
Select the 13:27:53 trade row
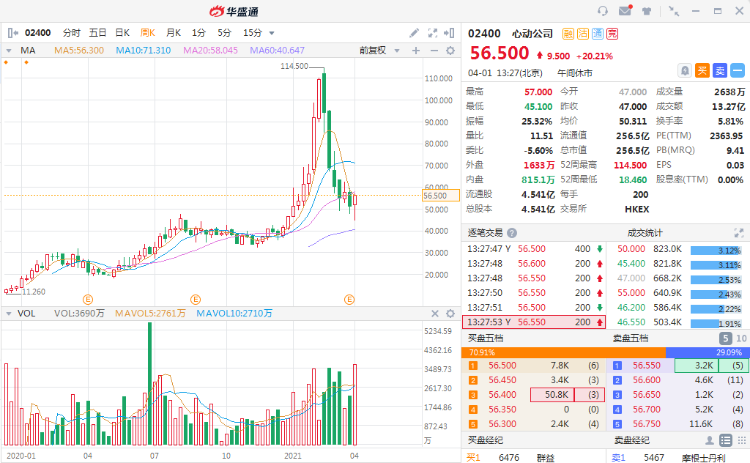[534, 322]
